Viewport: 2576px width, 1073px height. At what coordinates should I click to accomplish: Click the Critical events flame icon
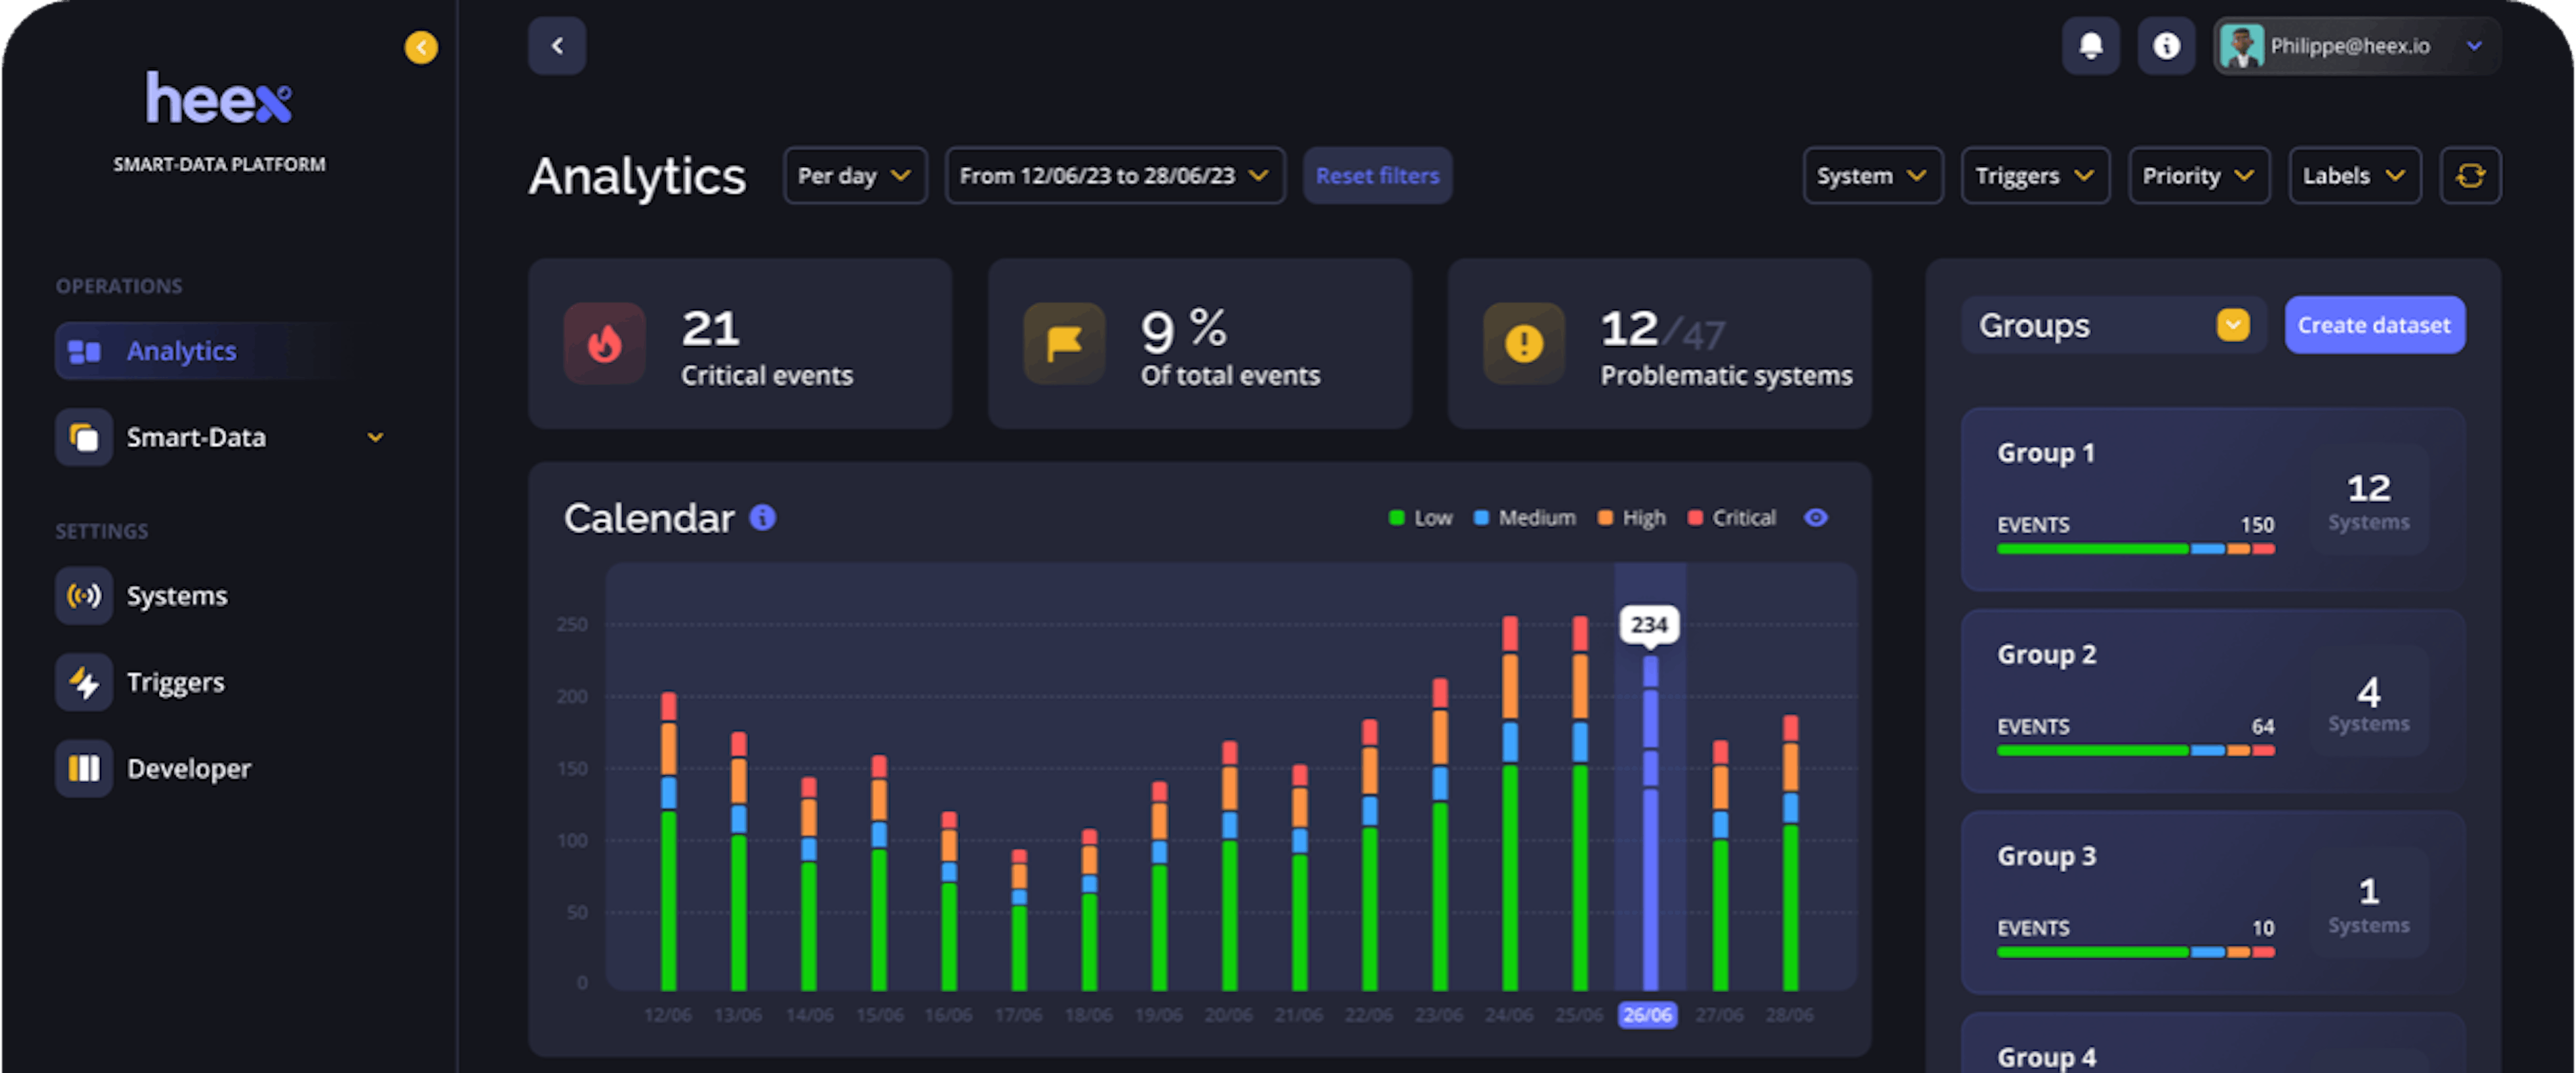(x=604, y=344)
